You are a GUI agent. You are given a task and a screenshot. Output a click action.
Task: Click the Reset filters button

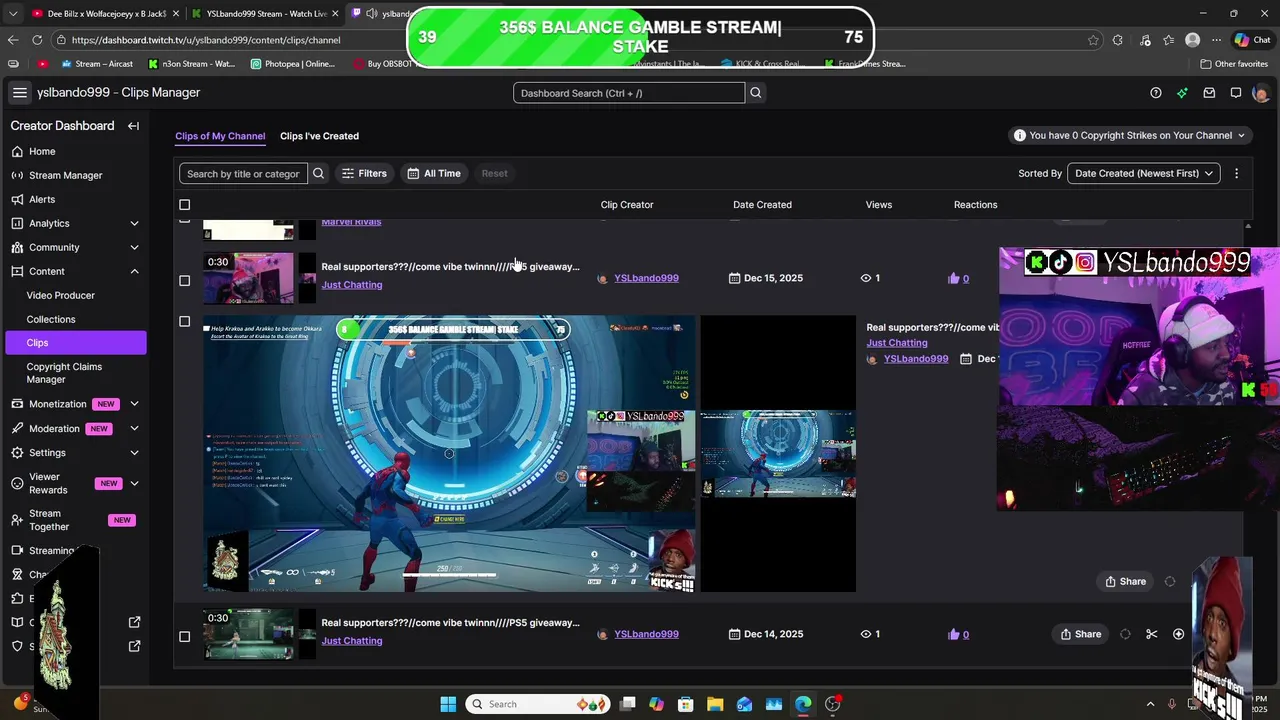click(x=494, y=173)
